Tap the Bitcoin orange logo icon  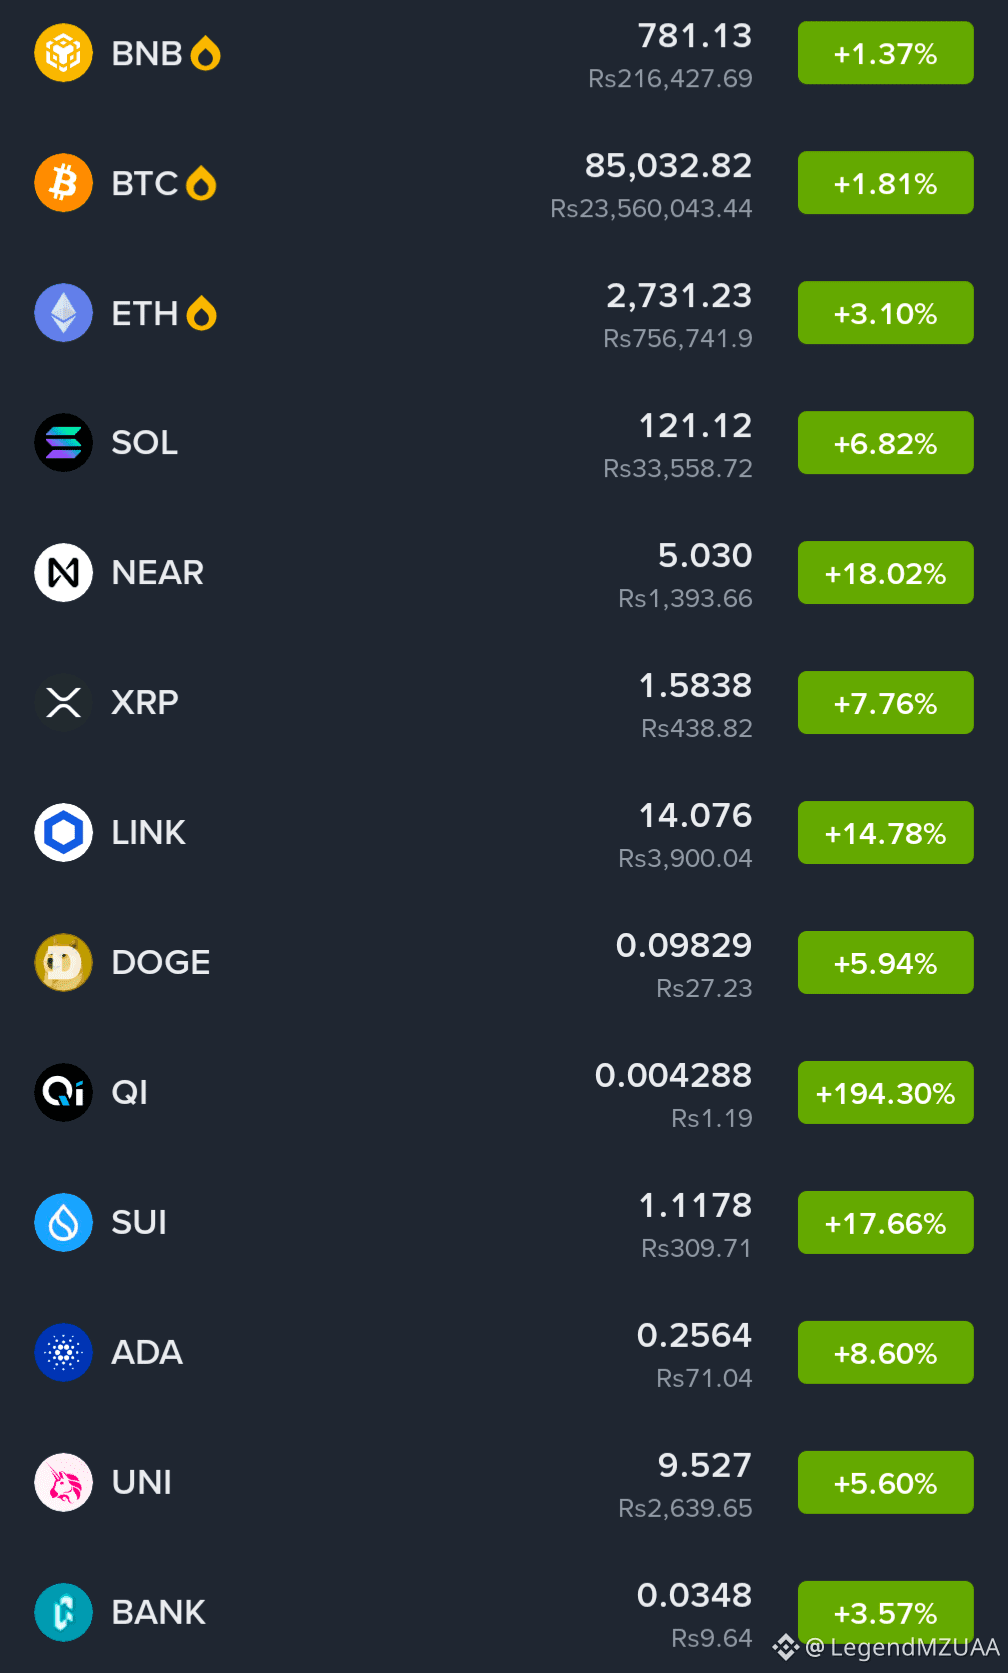[63, 183]
